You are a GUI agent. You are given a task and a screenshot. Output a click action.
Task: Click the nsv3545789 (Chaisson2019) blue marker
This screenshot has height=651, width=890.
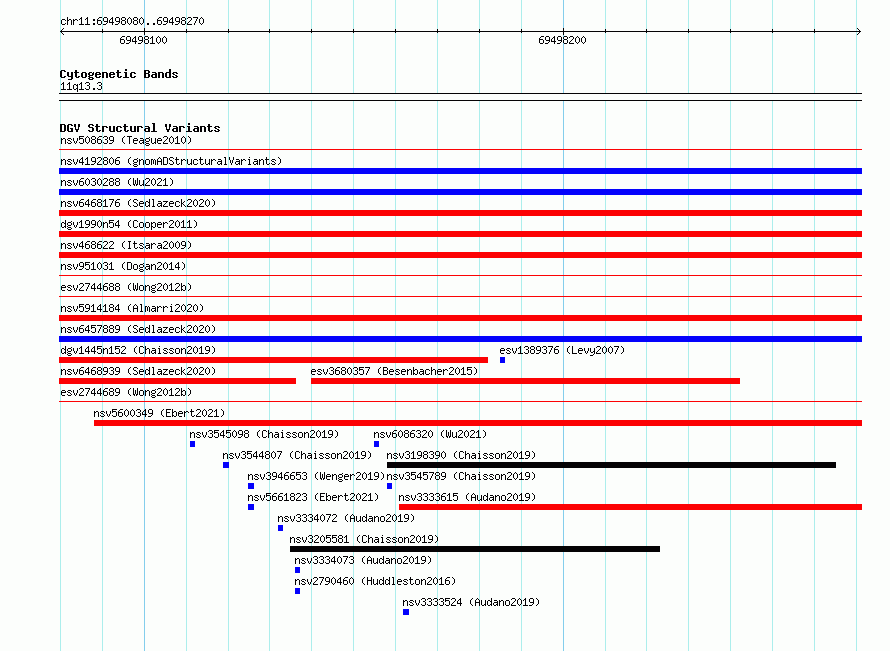click(x=389, y=486)
